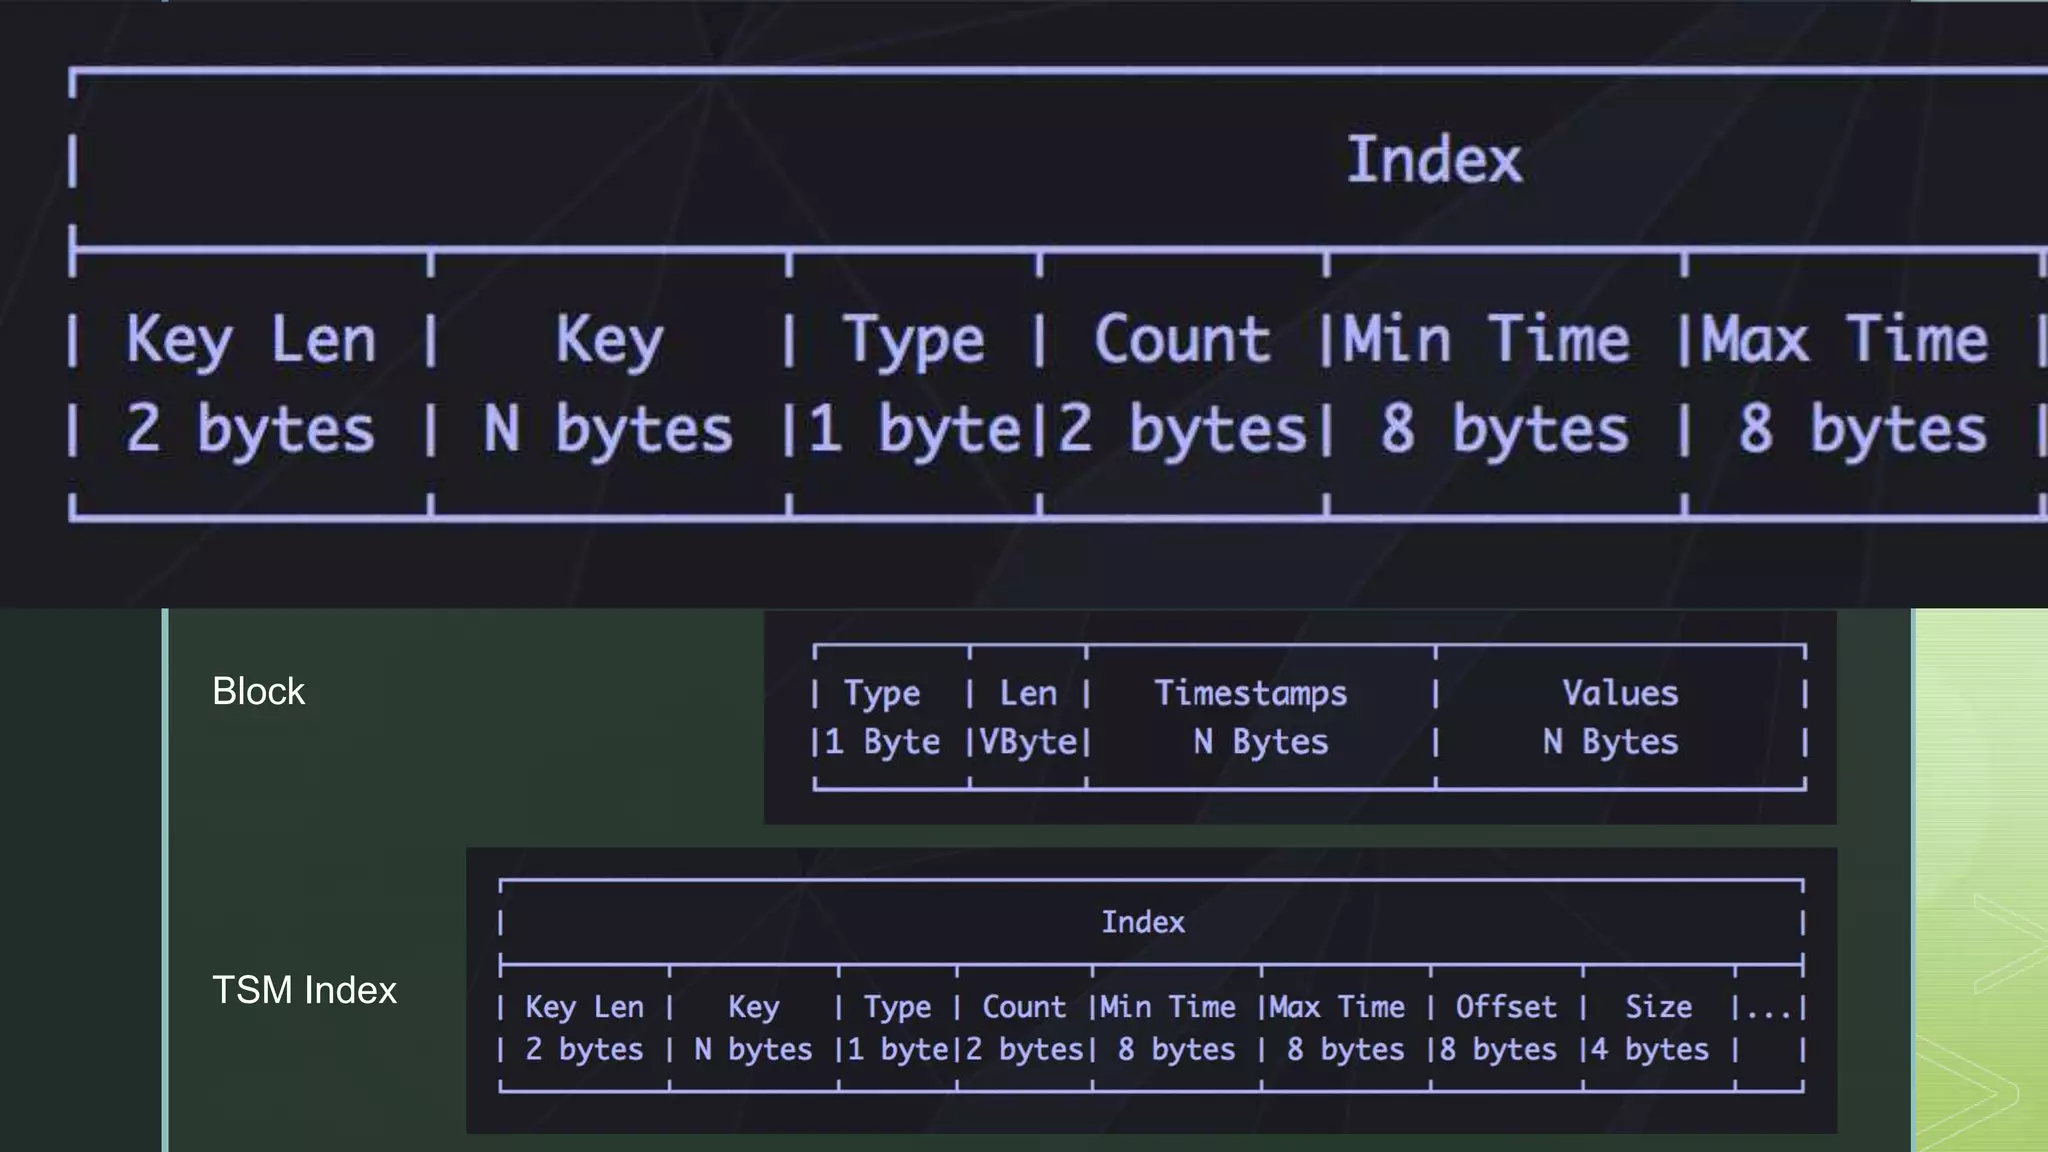2048x1152 pixels.
Task: Click the "..." cell after Size
Action: coord(1769,1014)
